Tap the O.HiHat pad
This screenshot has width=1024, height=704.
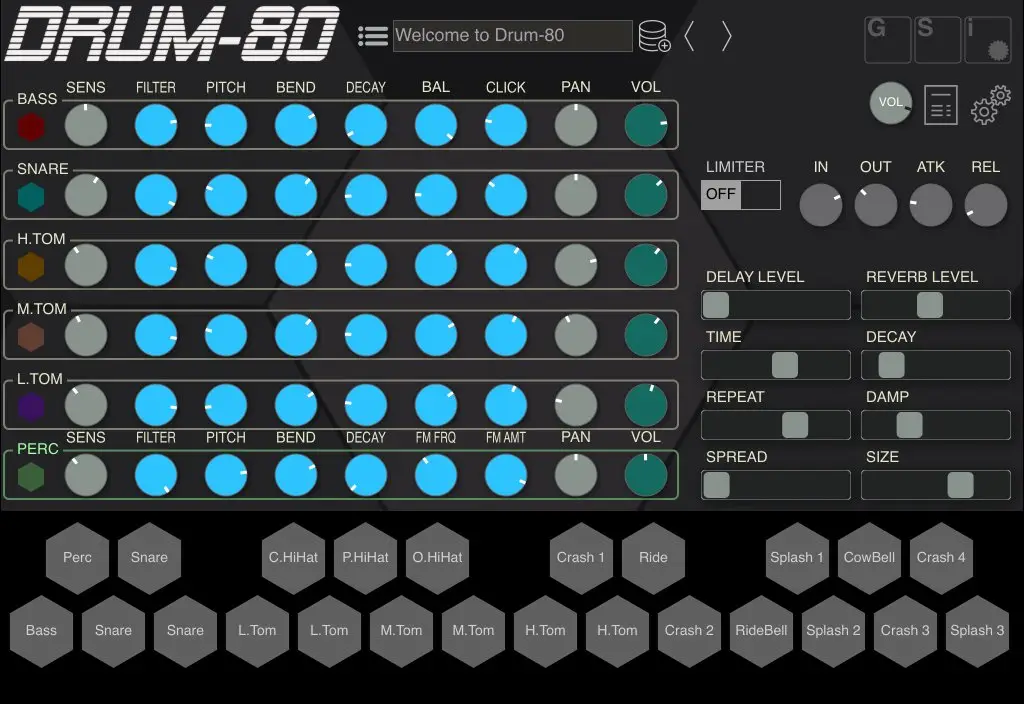(437, 558)
